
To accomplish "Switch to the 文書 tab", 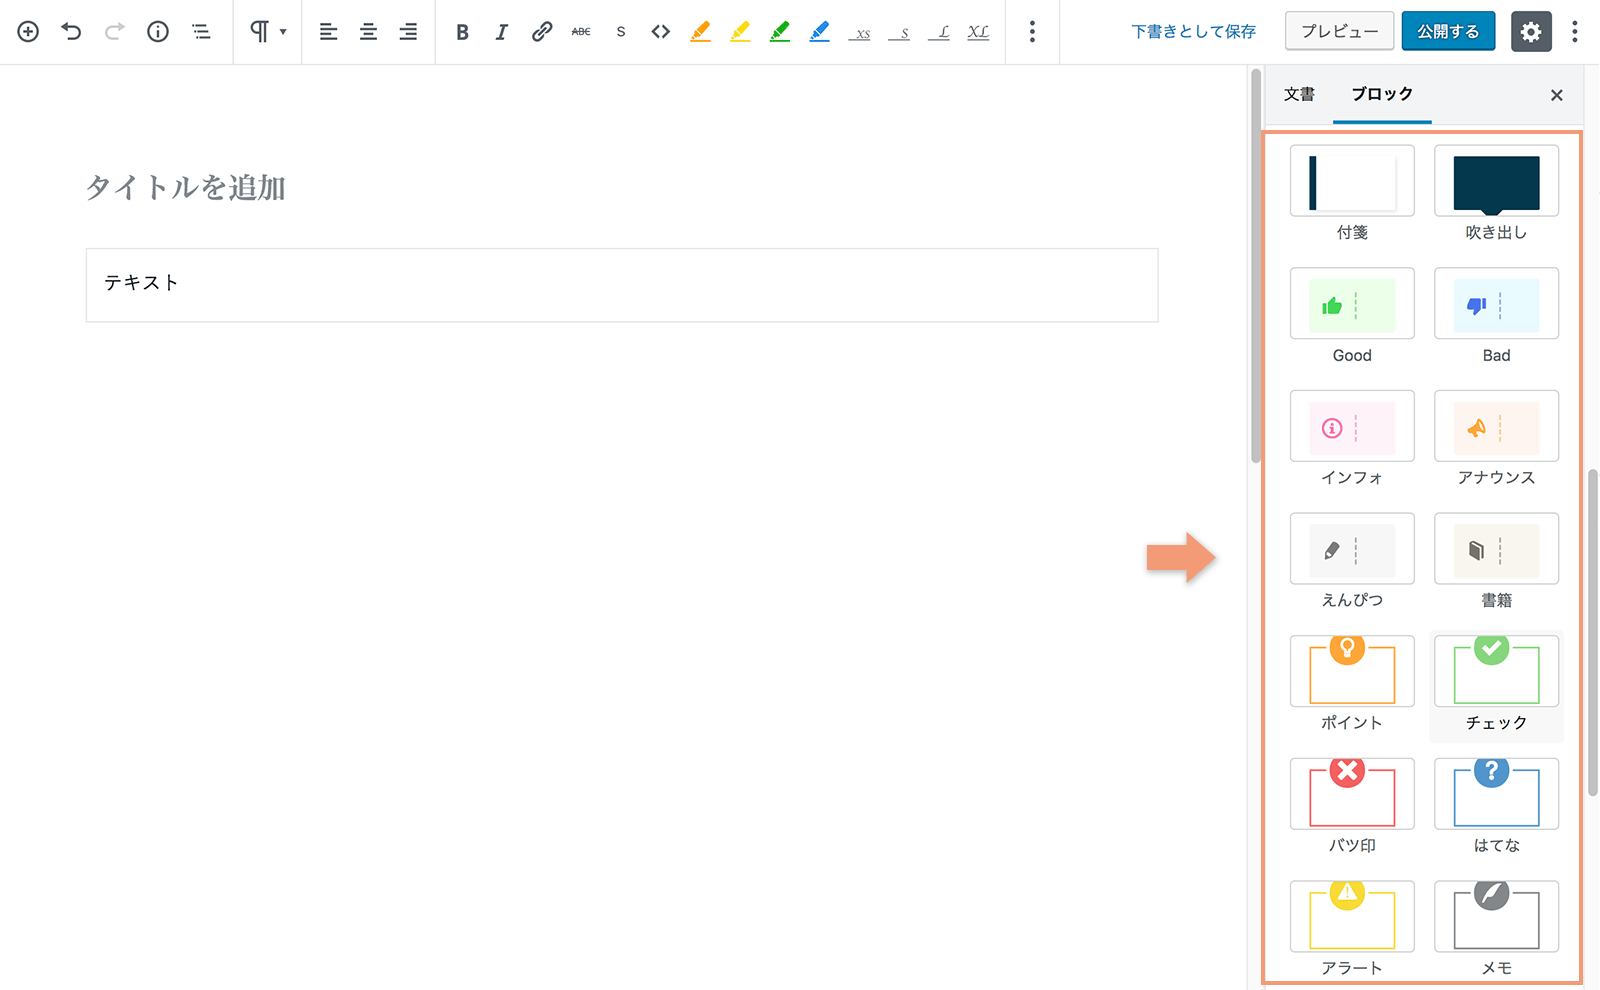I will coord(1300,94).
